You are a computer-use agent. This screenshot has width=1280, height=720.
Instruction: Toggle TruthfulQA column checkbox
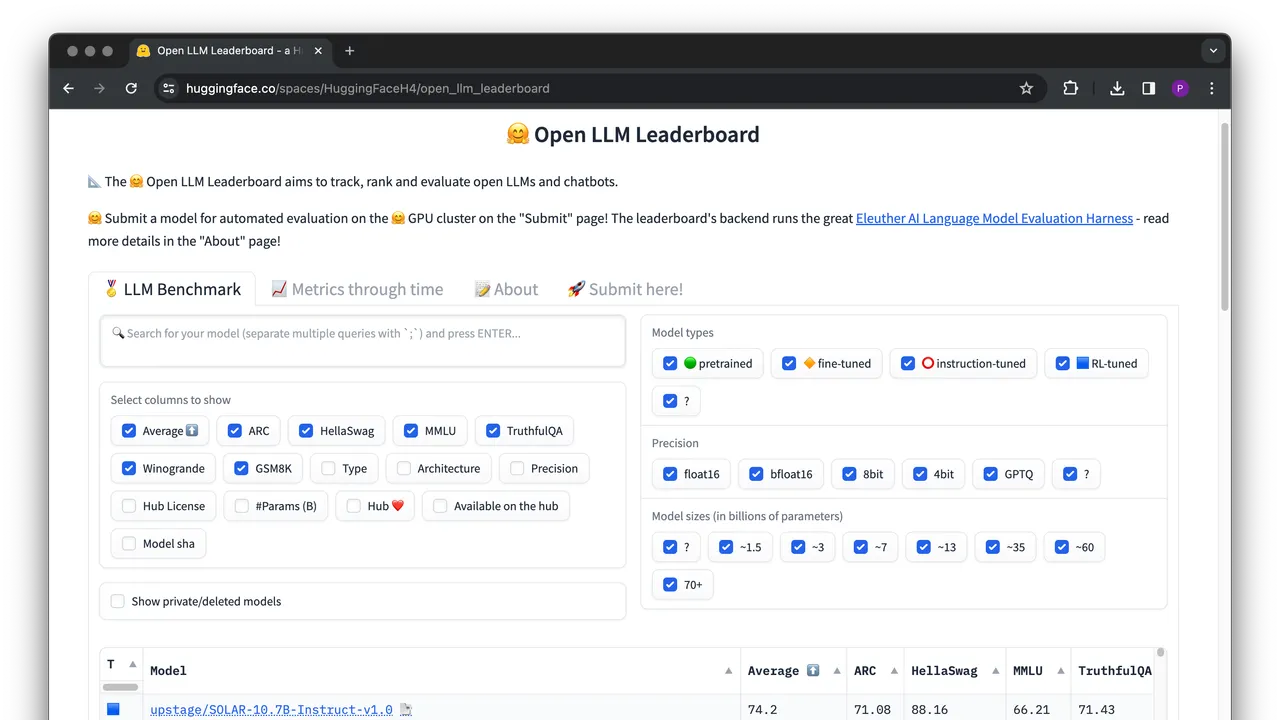pyautogui.click(x=492, y=431)
